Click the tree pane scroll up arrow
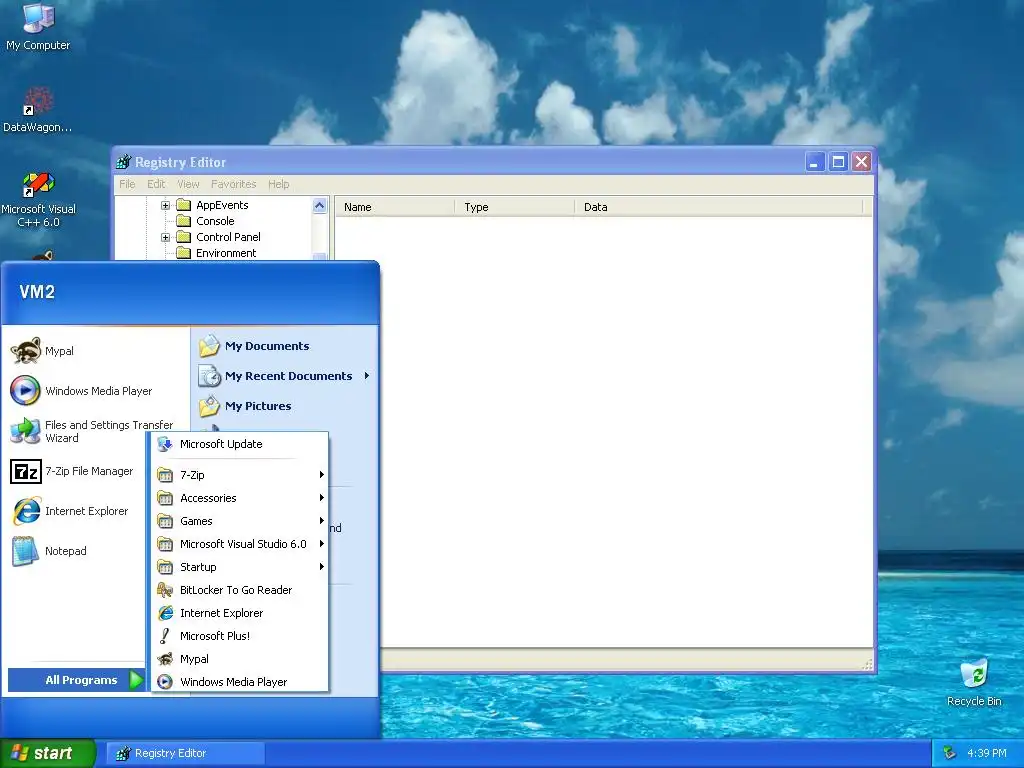 tap(319, 206)
